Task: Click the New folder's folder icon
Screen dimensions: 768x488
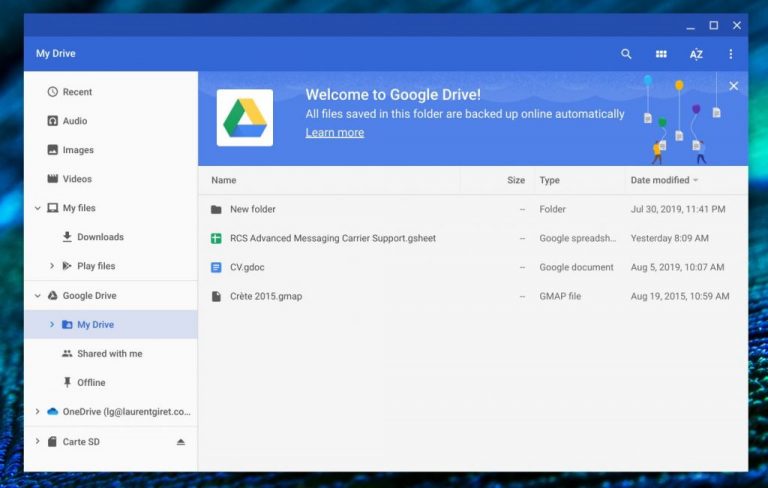Action: pyautogui.click(x=216, y=209)
